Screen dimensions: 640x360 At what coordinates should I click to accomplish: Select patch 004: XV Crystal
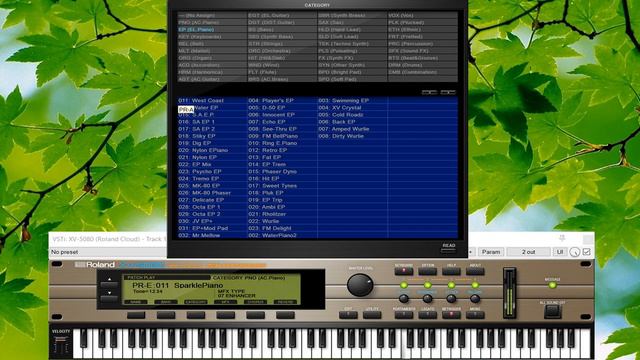(x=352, y=108)
